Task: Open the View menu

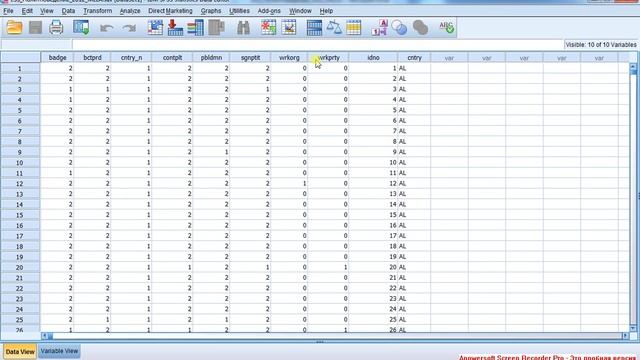Action: click(x=47, y=11)
